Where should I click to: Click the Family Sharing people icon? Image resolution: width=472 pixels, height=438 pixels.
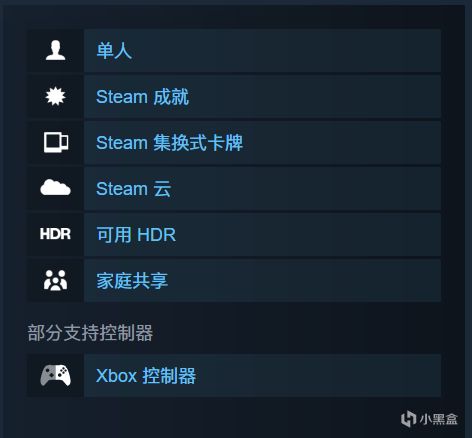55,280
